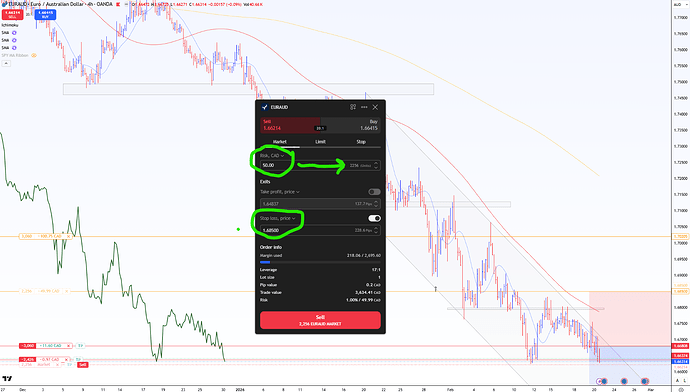Viewport: 690px width, 392px height.
Task: Switch to the Limit order tab
Action: pos(320,142)
